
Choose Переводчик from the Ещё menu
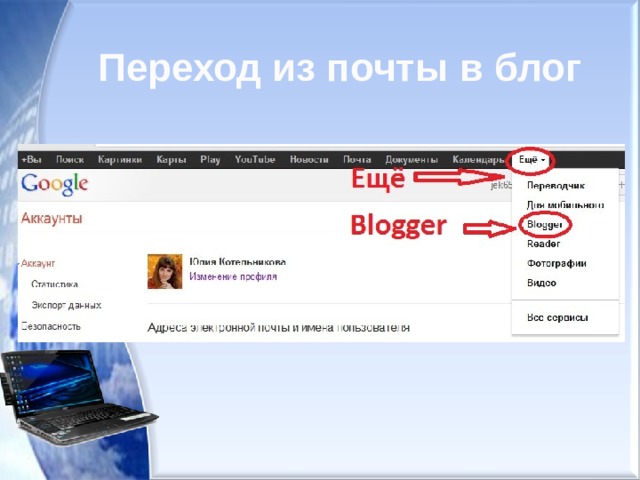point(556,186)
